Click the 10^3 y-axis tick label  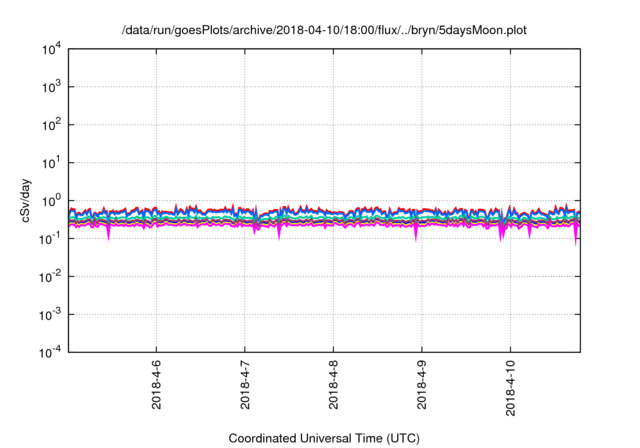(50, 87)
